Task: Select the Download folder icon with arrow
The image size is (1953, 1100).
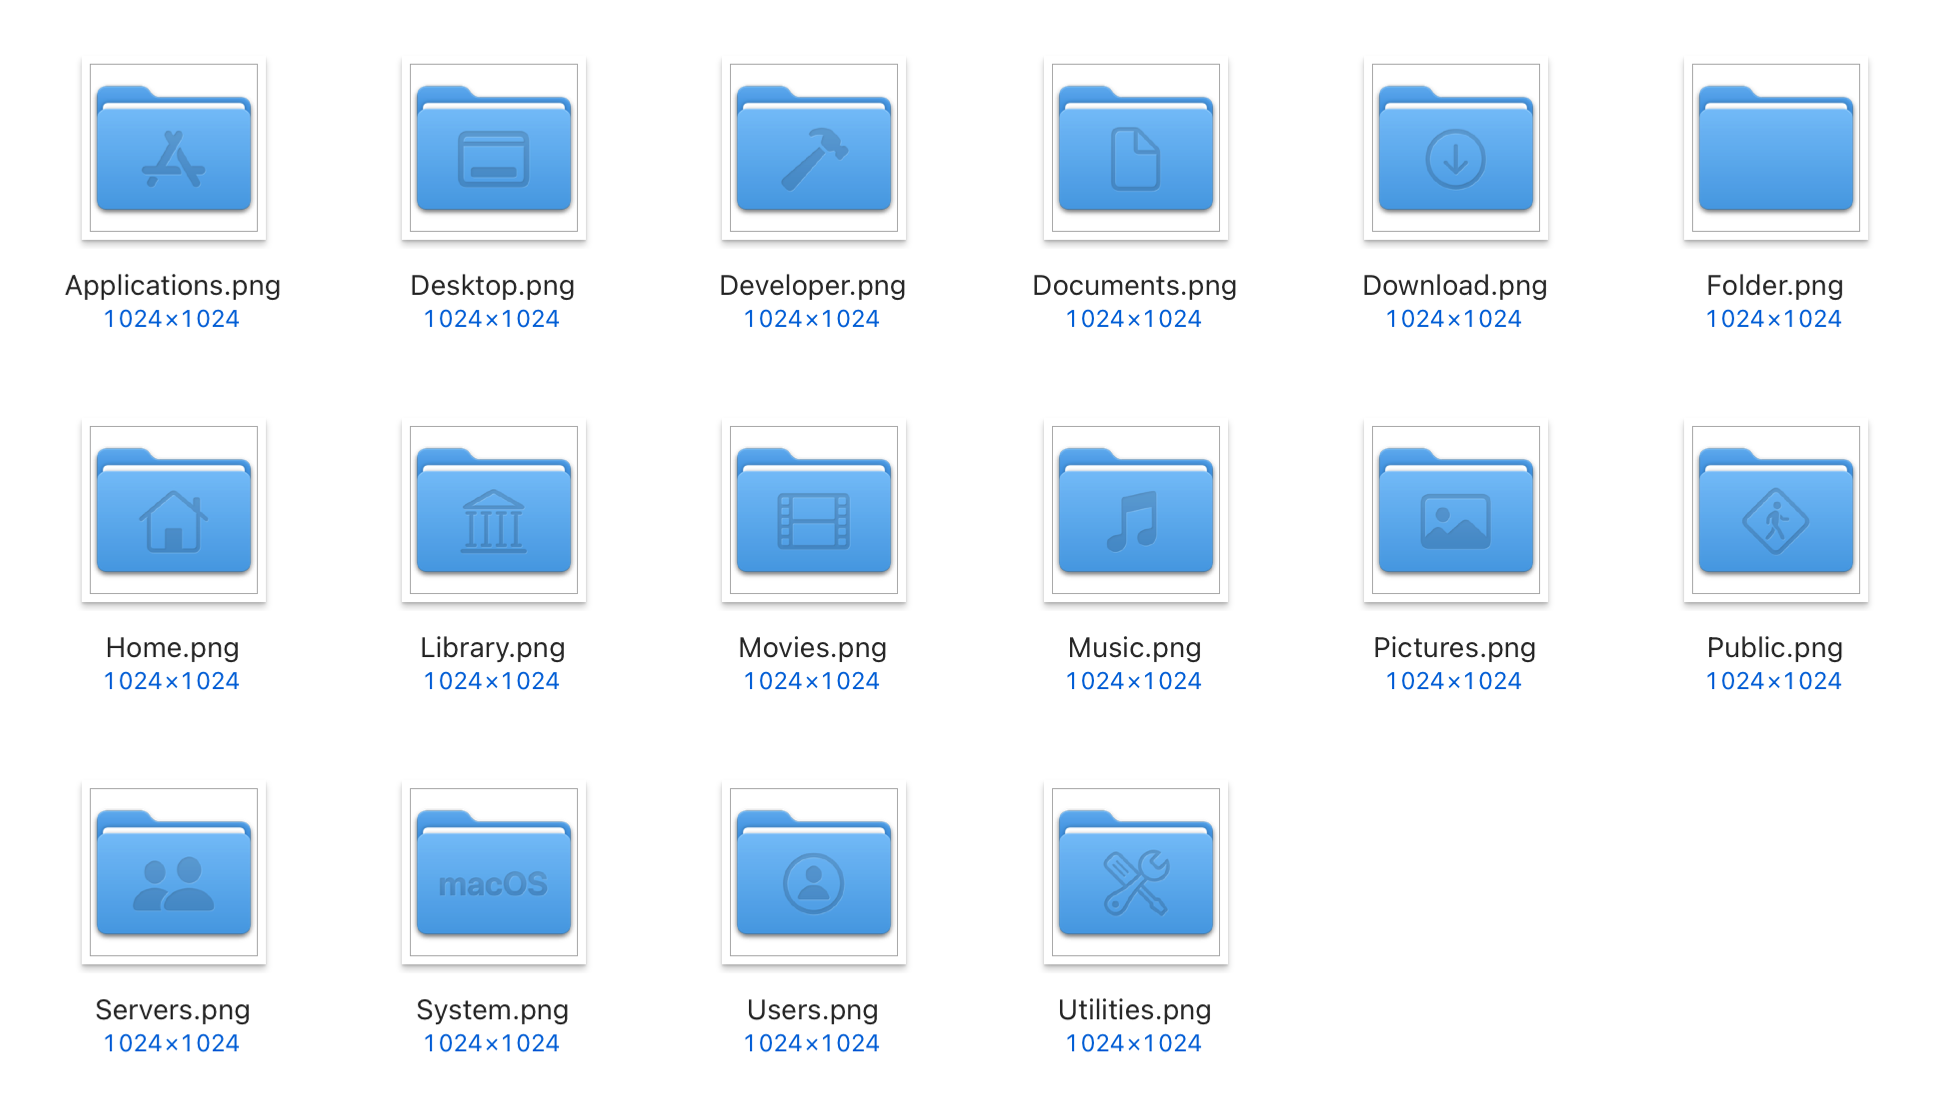Action: (1456, 149)
